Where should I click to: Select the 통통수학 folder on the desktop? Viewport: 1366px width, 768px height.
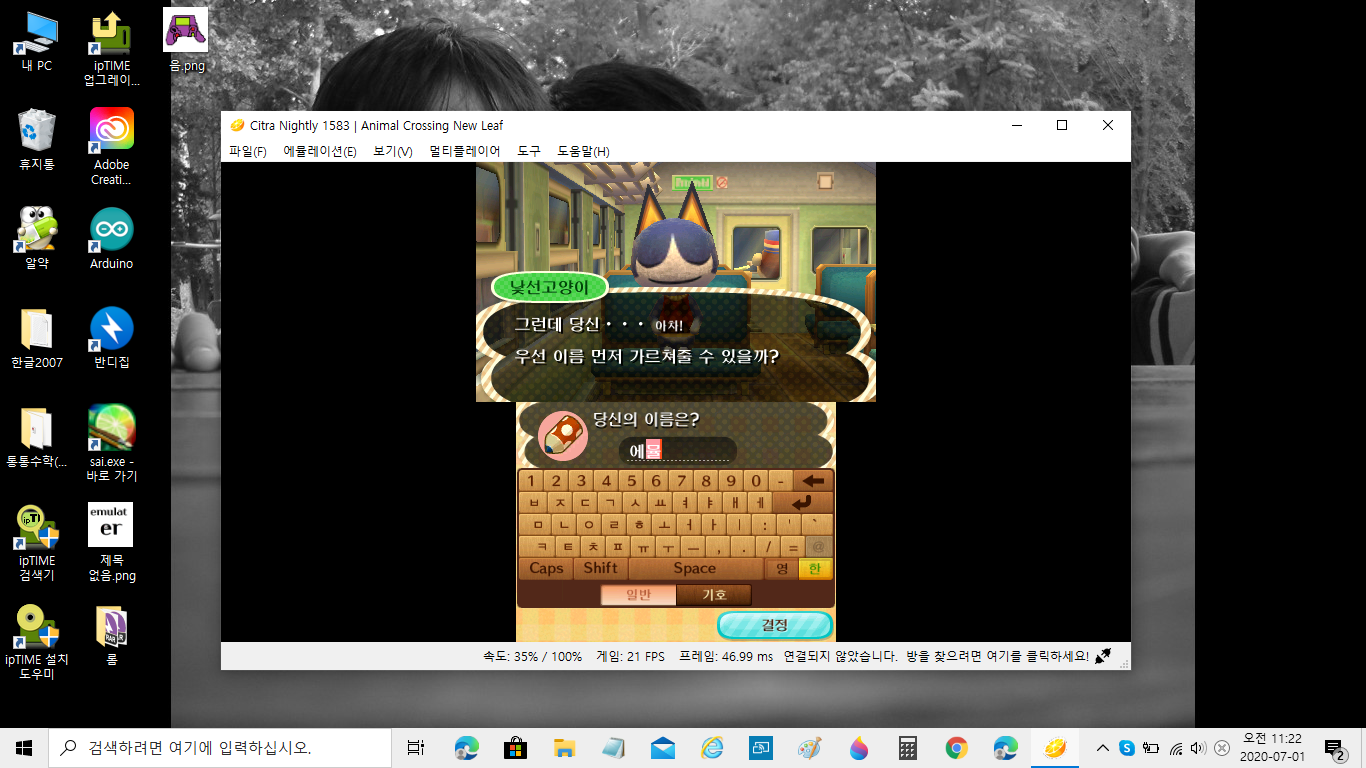click(37, 437)
